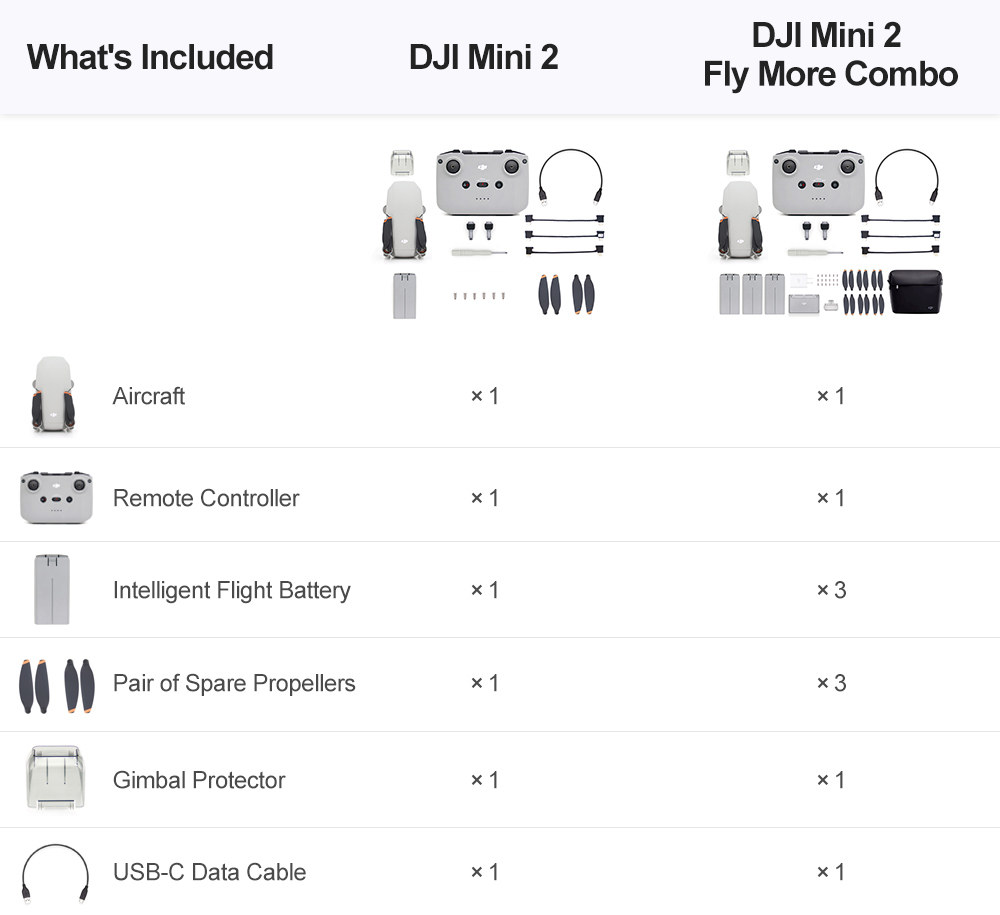Select the Gimbal Protector icon
Screen dimensions: 1000x915
(x=54, y=778)
